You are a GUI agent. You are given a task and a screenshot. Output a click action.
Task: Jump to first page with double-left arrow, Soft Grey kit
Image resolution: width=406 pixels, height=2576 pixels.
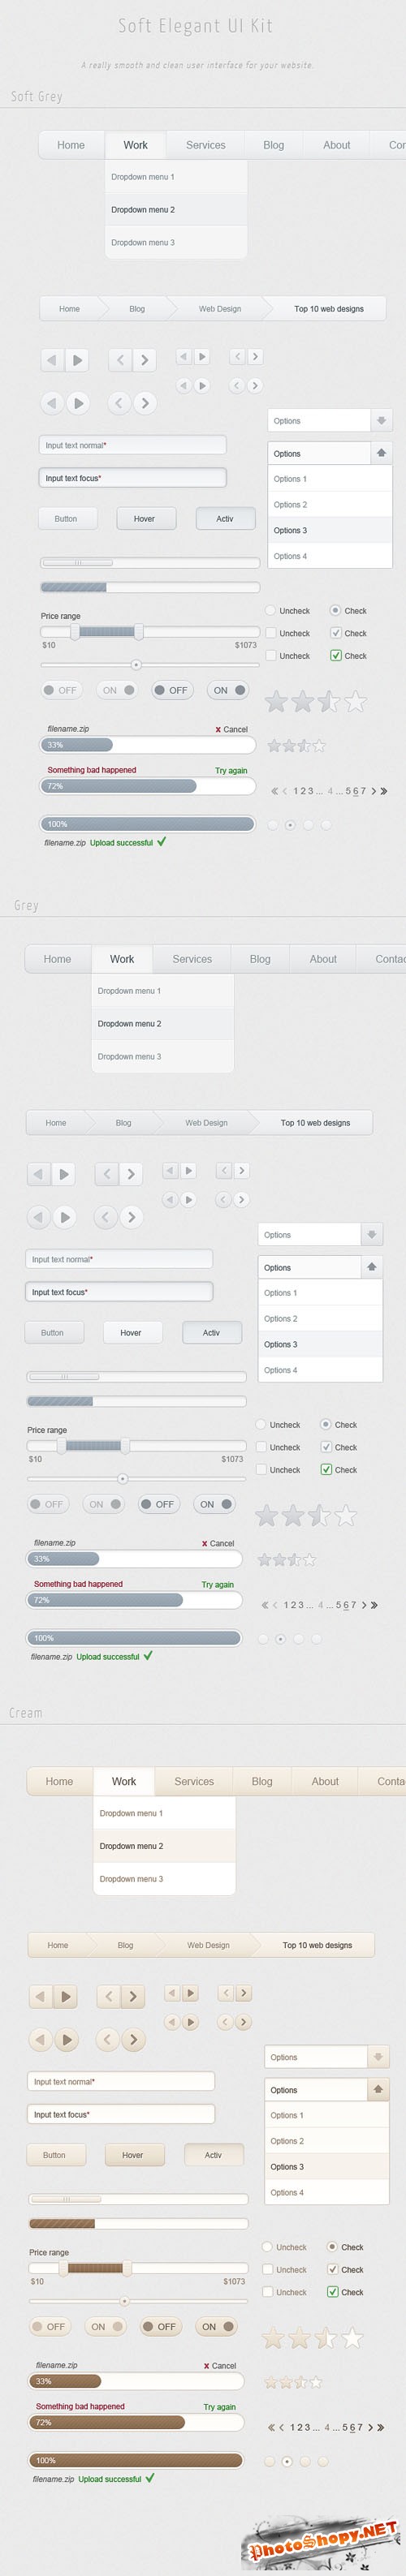tap(274, 791)
